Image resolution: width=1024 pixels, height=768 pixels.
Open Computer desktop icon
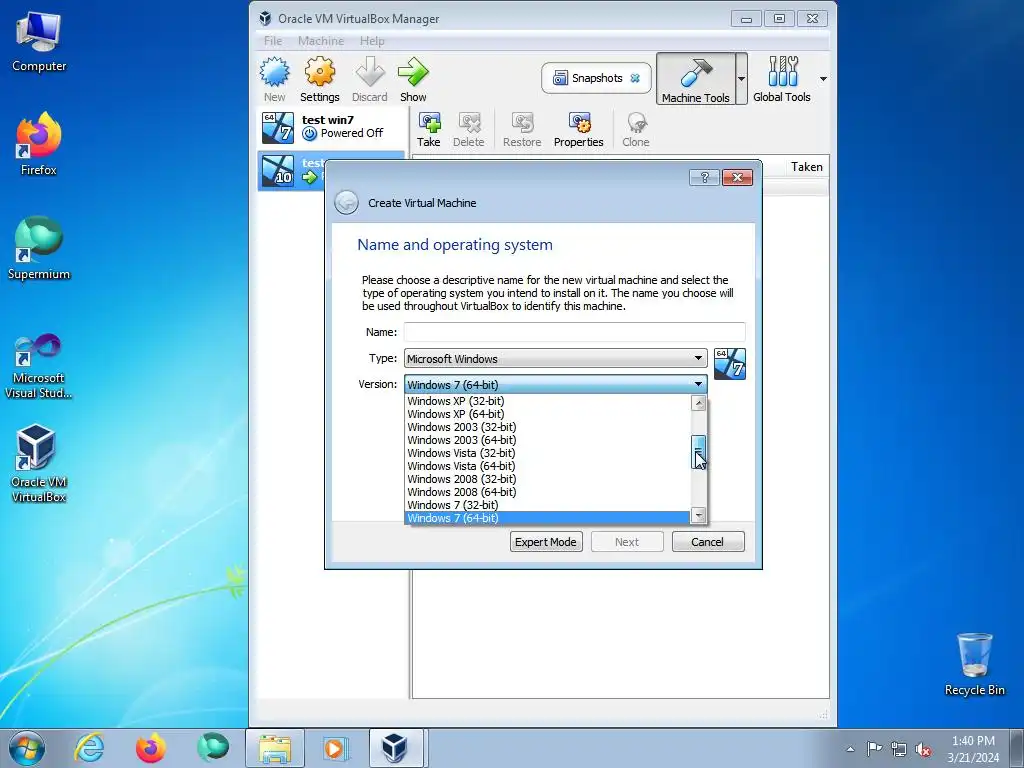tap(39, 43)
